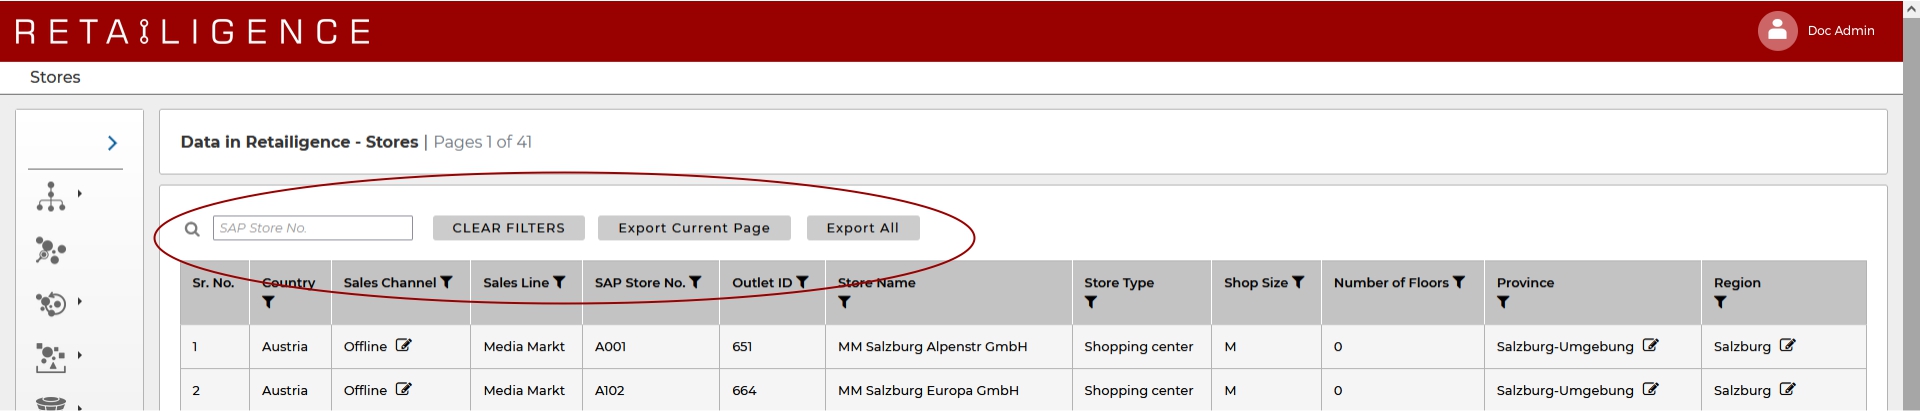Click the Doc Admin user avatar
This screenshot has width=1920, height=411.
click(1777, 31)
